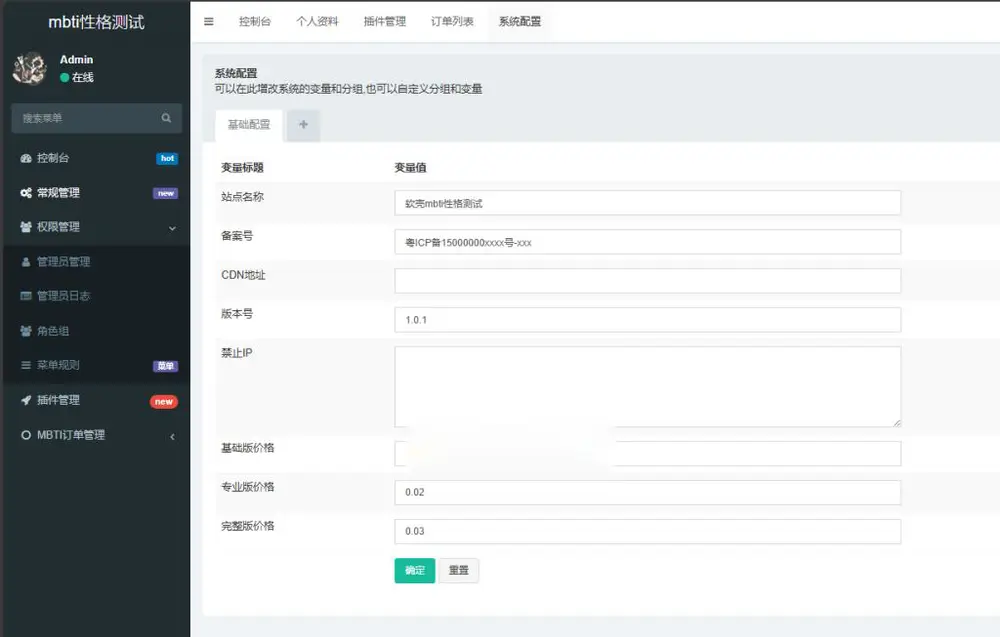
Task: Click the 禁止IP textarea resize handle
Action: (897, 423)
